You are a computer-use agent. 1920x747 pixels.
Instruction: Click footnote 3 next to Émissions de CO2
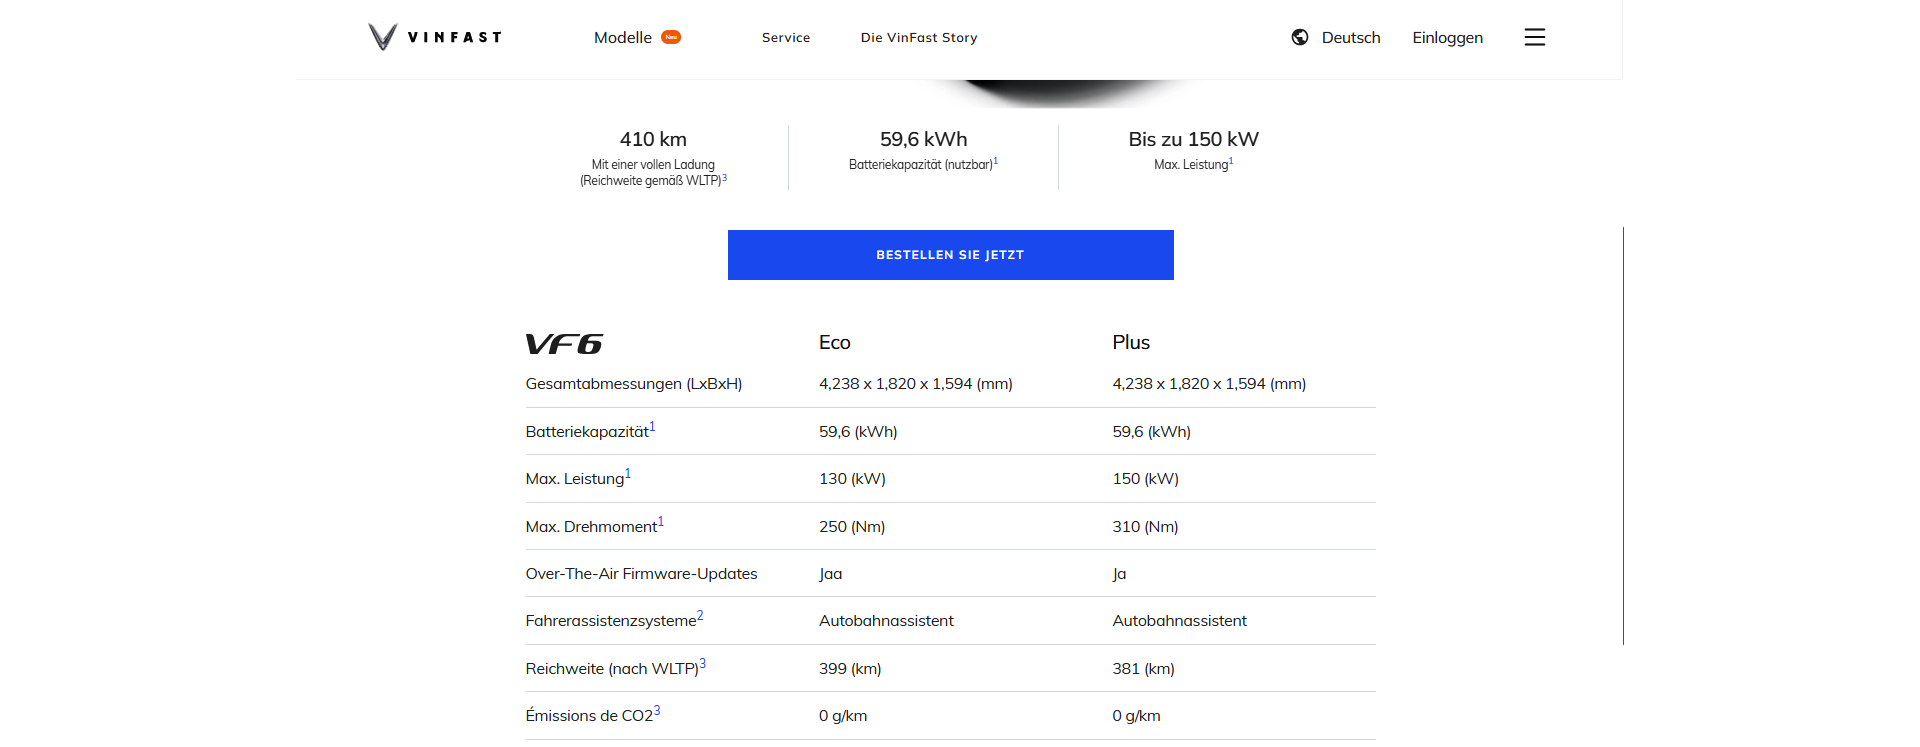[657, 708]
